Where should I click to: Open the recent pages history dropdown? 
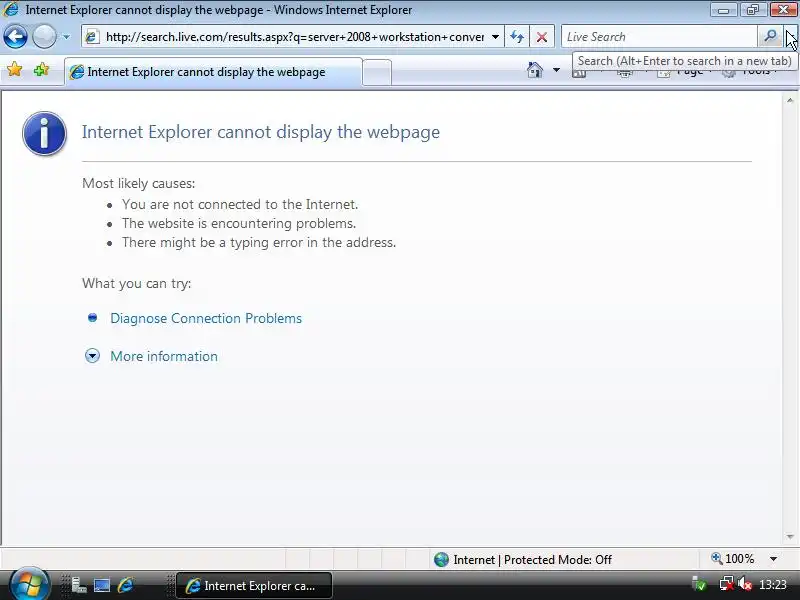66,37
